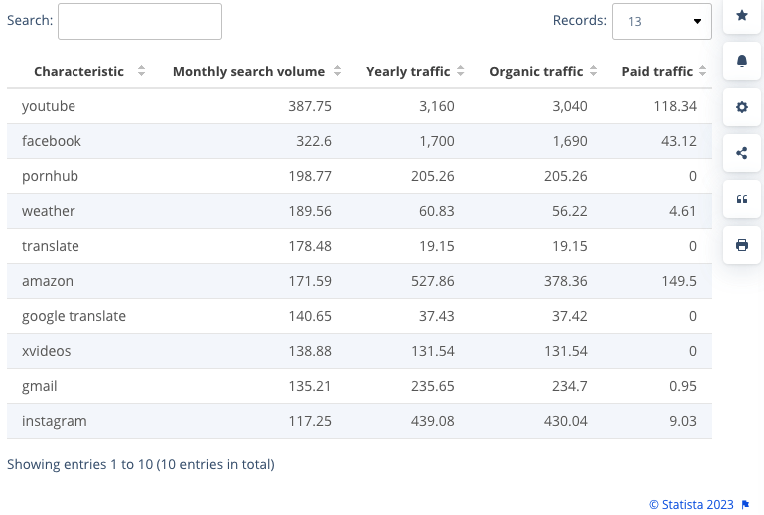This screenshot has height=515, width=764.
Task: Click the Yearly traffic column header
Action: tap(408, 72)
